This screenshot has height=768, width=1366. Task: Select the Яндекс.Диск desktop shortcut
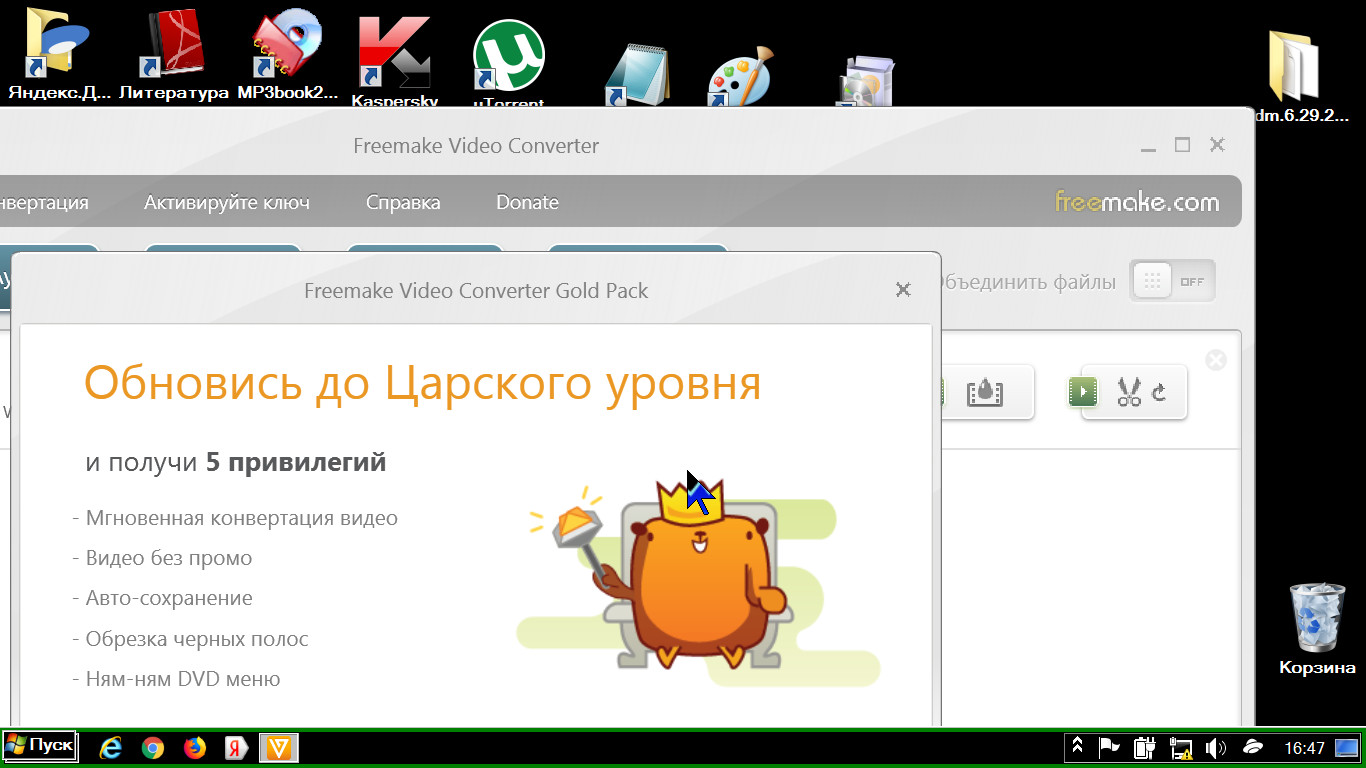58,56
